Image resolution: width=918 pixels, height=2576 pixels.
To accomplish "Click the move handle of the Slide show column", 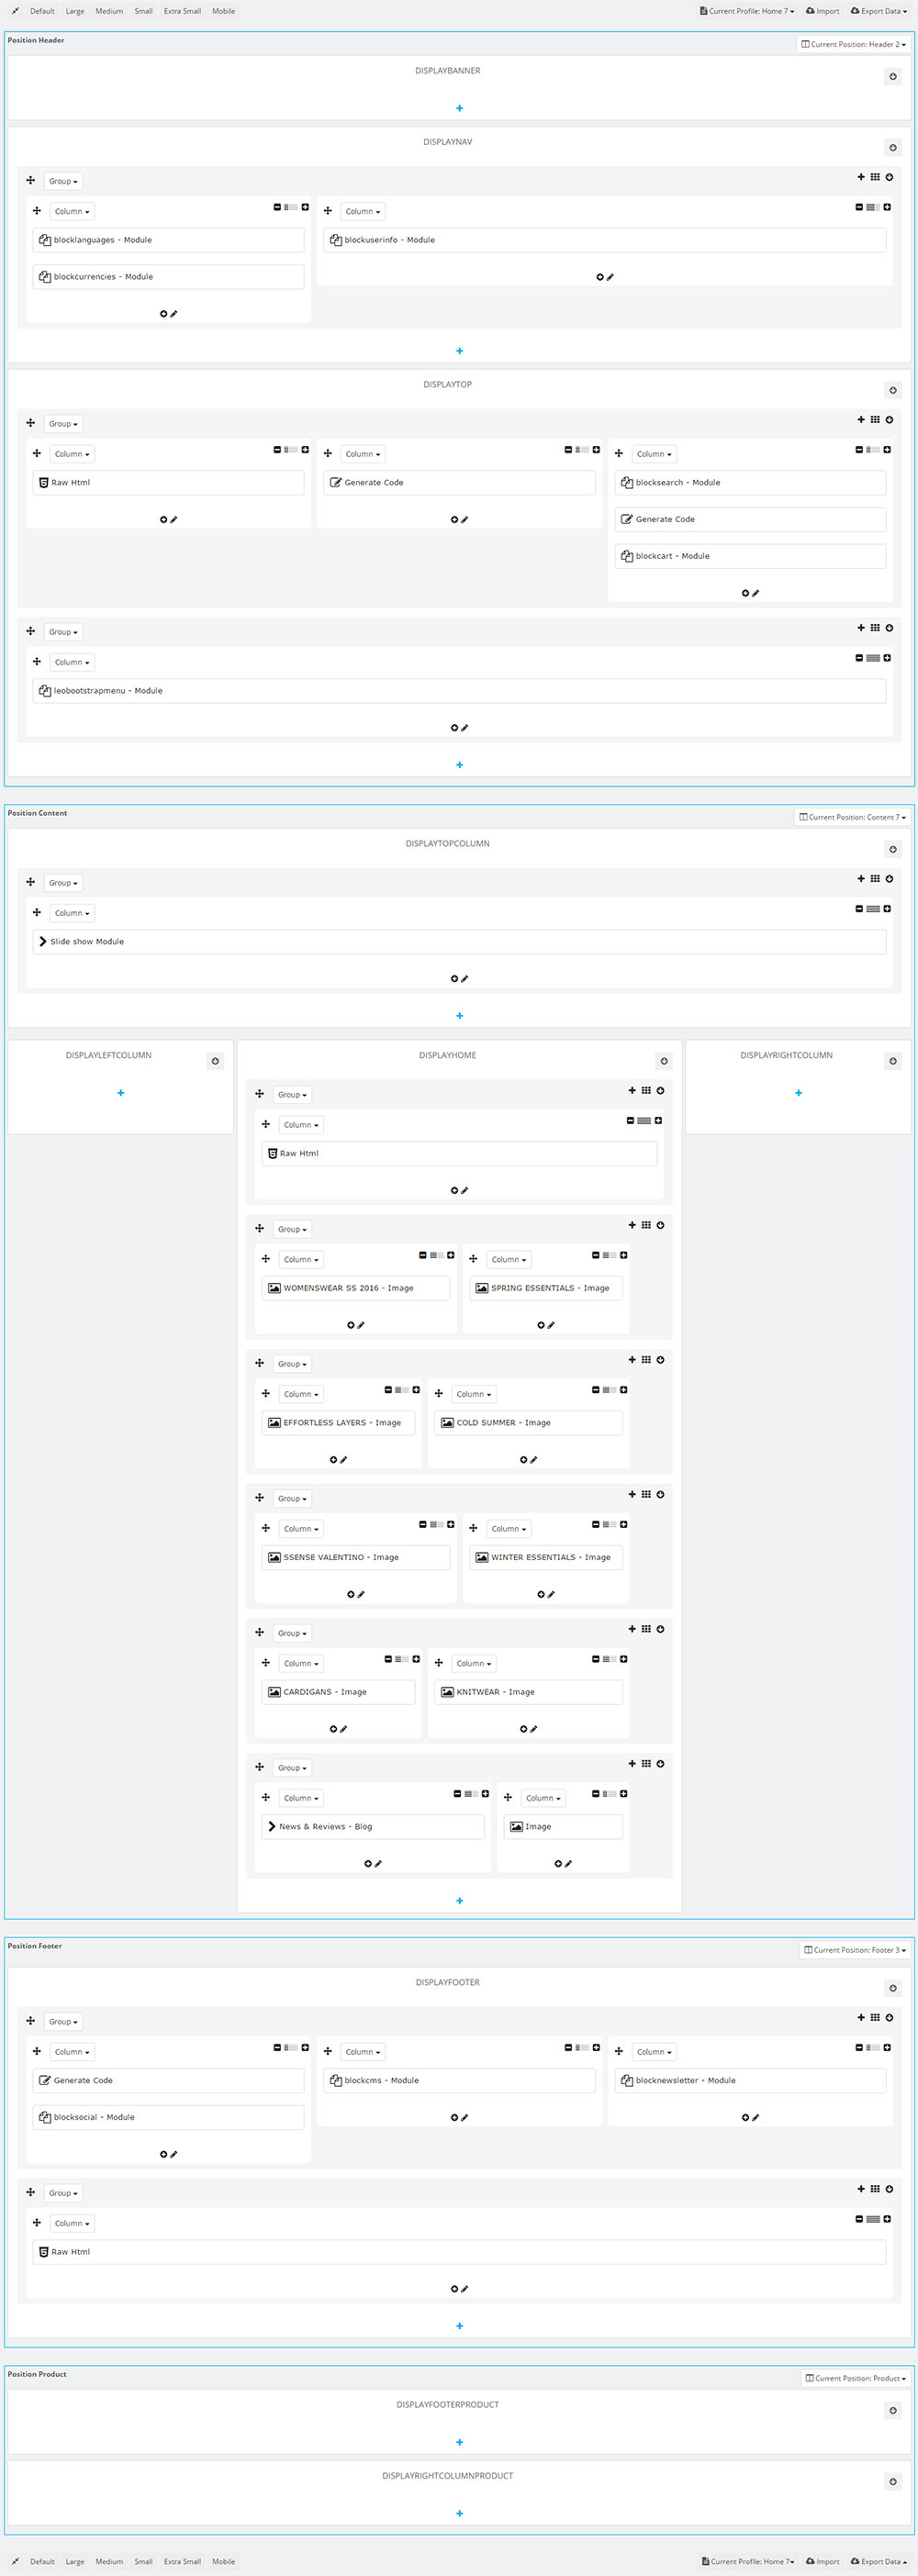I will click(37, 913).
